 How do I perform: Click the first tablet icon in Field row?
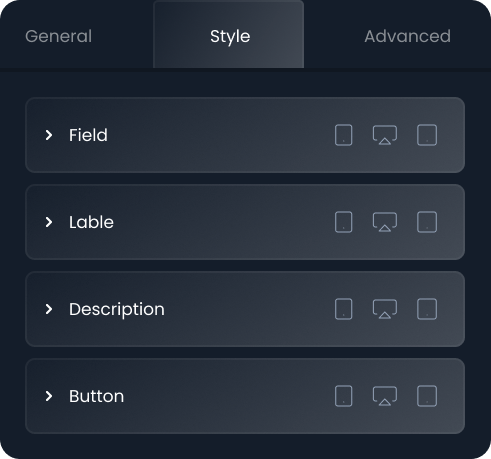(x=343, y=135)
